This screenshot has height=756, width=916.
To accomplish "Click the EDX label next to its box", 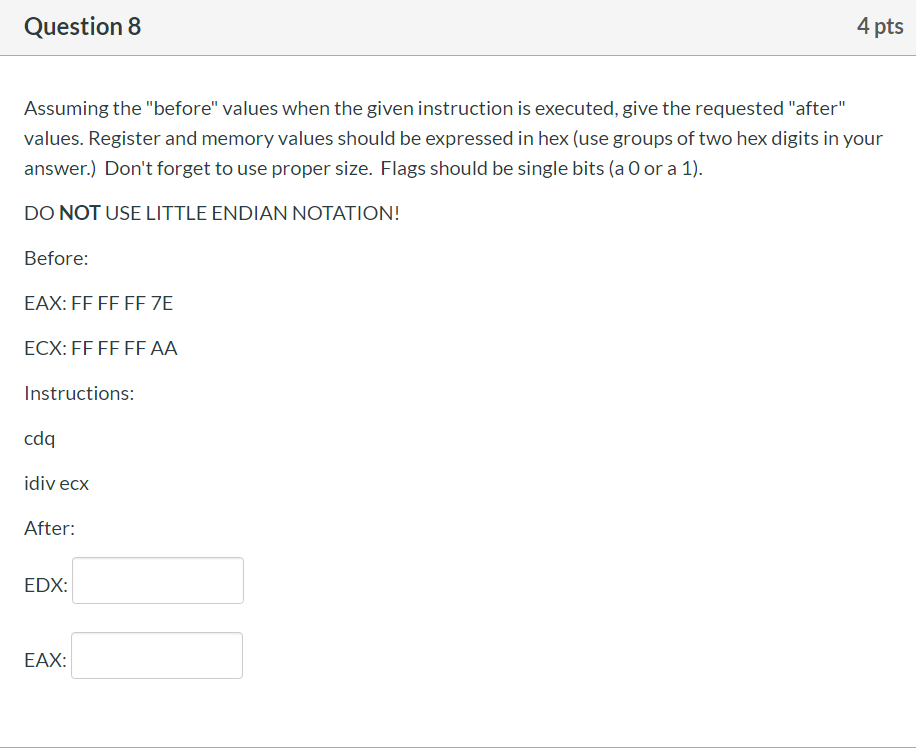I will [x=44, y=585].
